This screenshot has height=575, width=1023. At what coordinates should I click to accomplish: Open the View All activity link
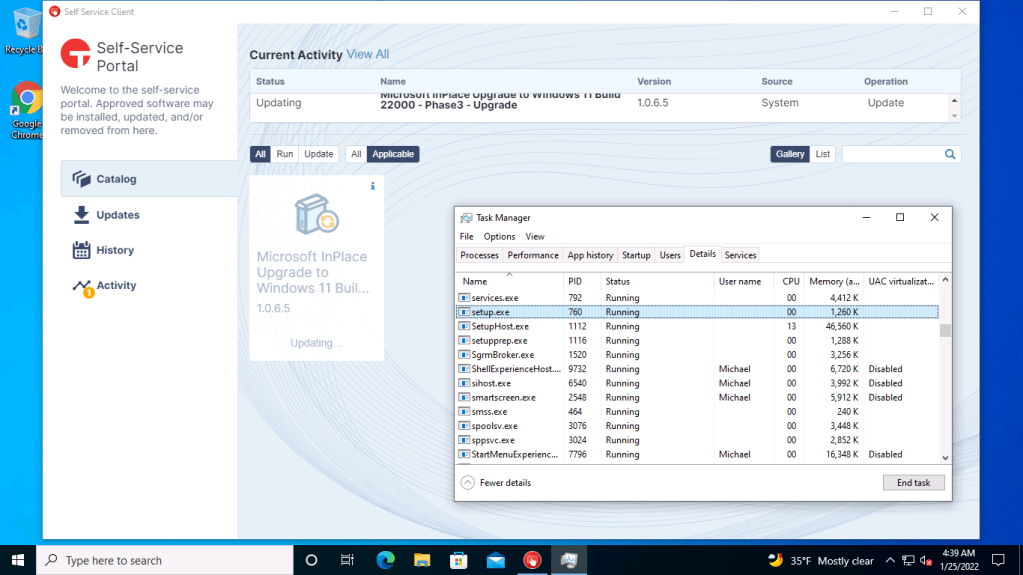[367, 54]
